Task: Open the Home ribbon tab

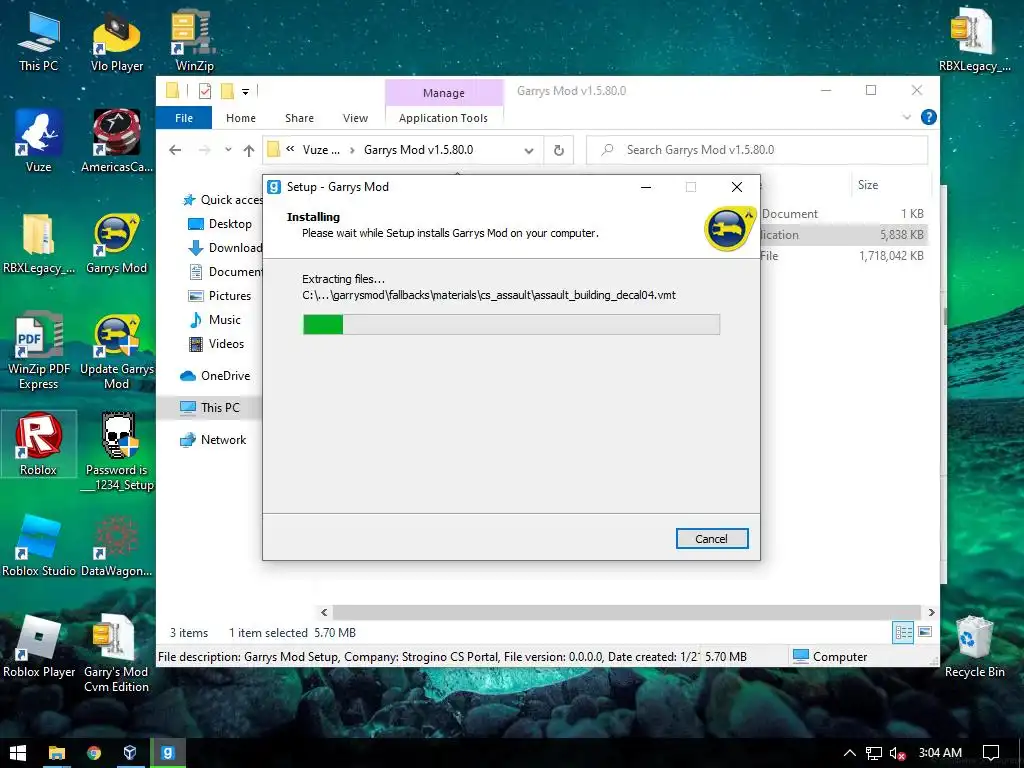Action: coord(241,118)
